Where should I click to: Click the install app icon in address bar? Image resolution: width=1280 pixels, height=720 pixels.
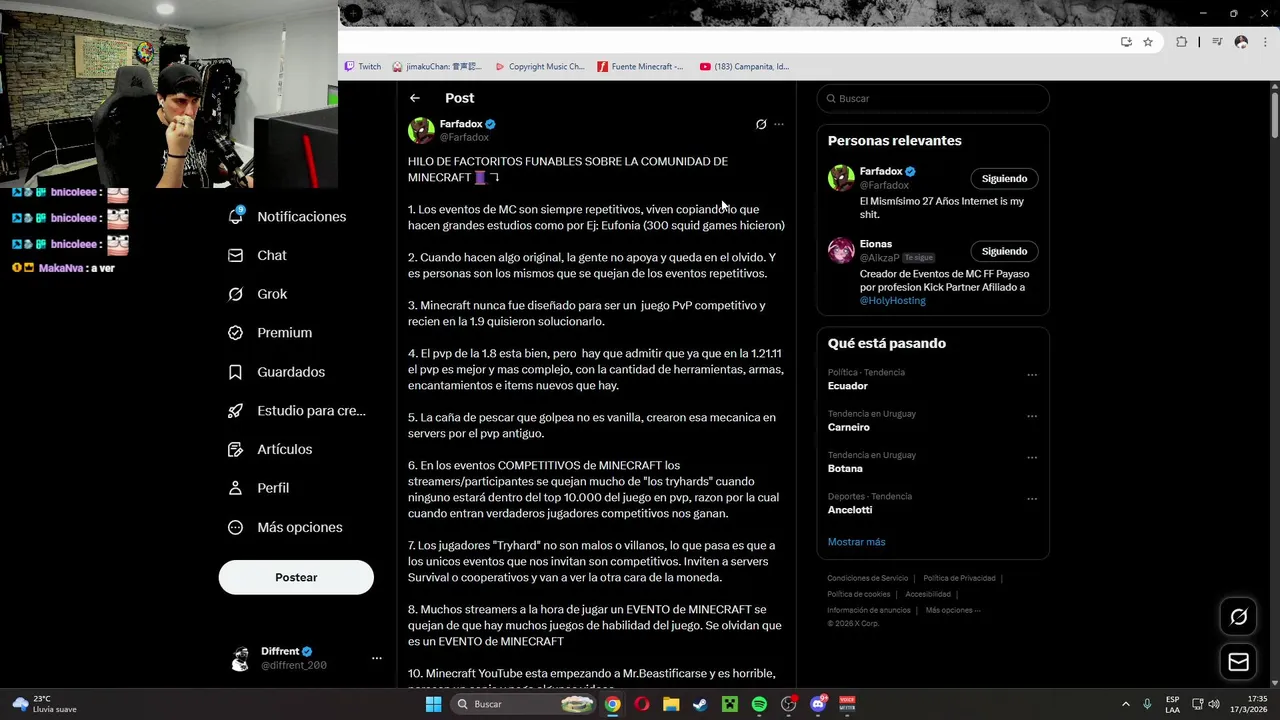pos(1126,42)
